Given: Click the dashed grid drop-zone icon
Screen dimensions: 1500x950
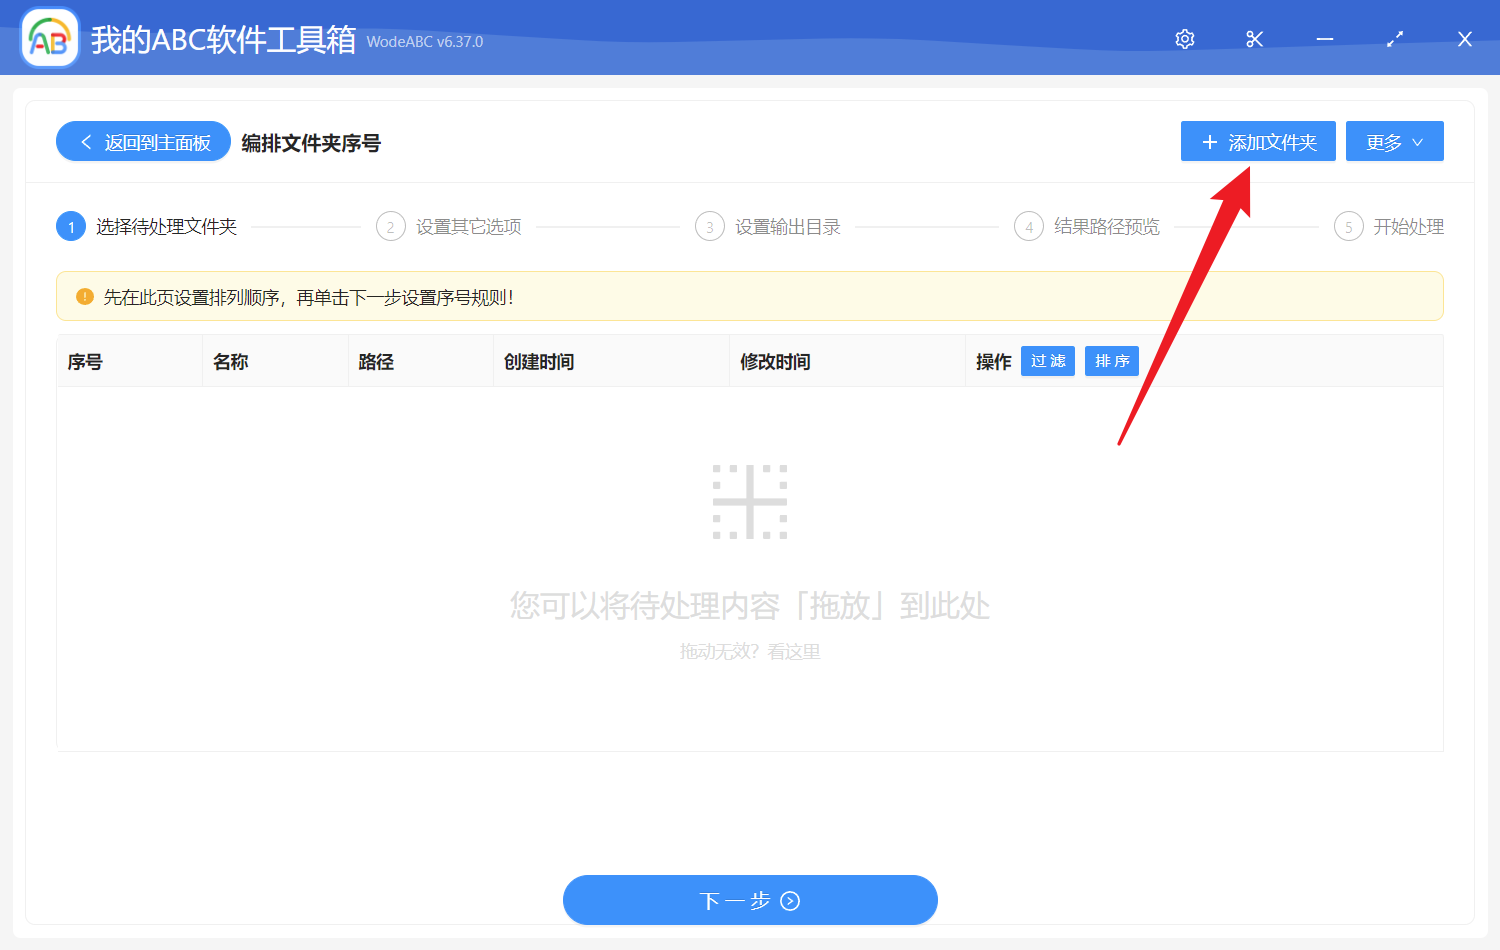Looking at the screenshot, I should [750, 501].
